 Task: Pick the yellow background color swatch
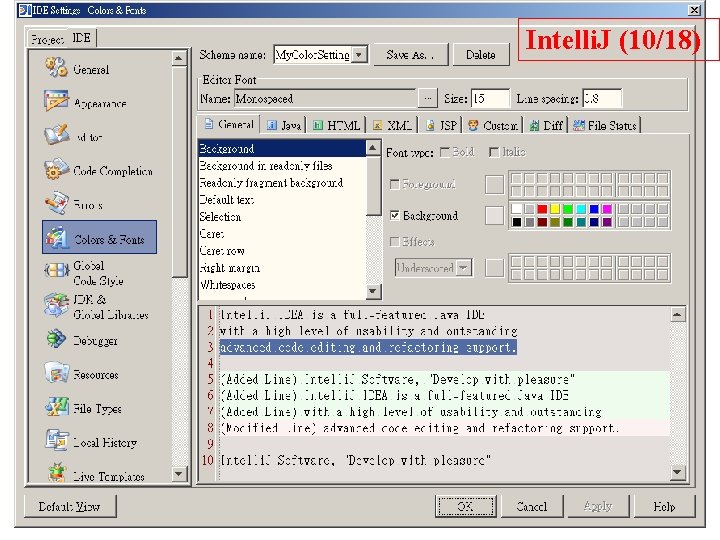555,209
